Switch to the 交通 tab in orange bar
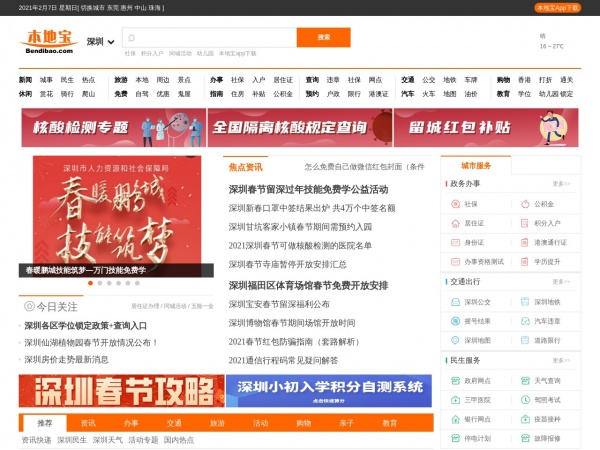The image size is (600, 450). point(174,423)
